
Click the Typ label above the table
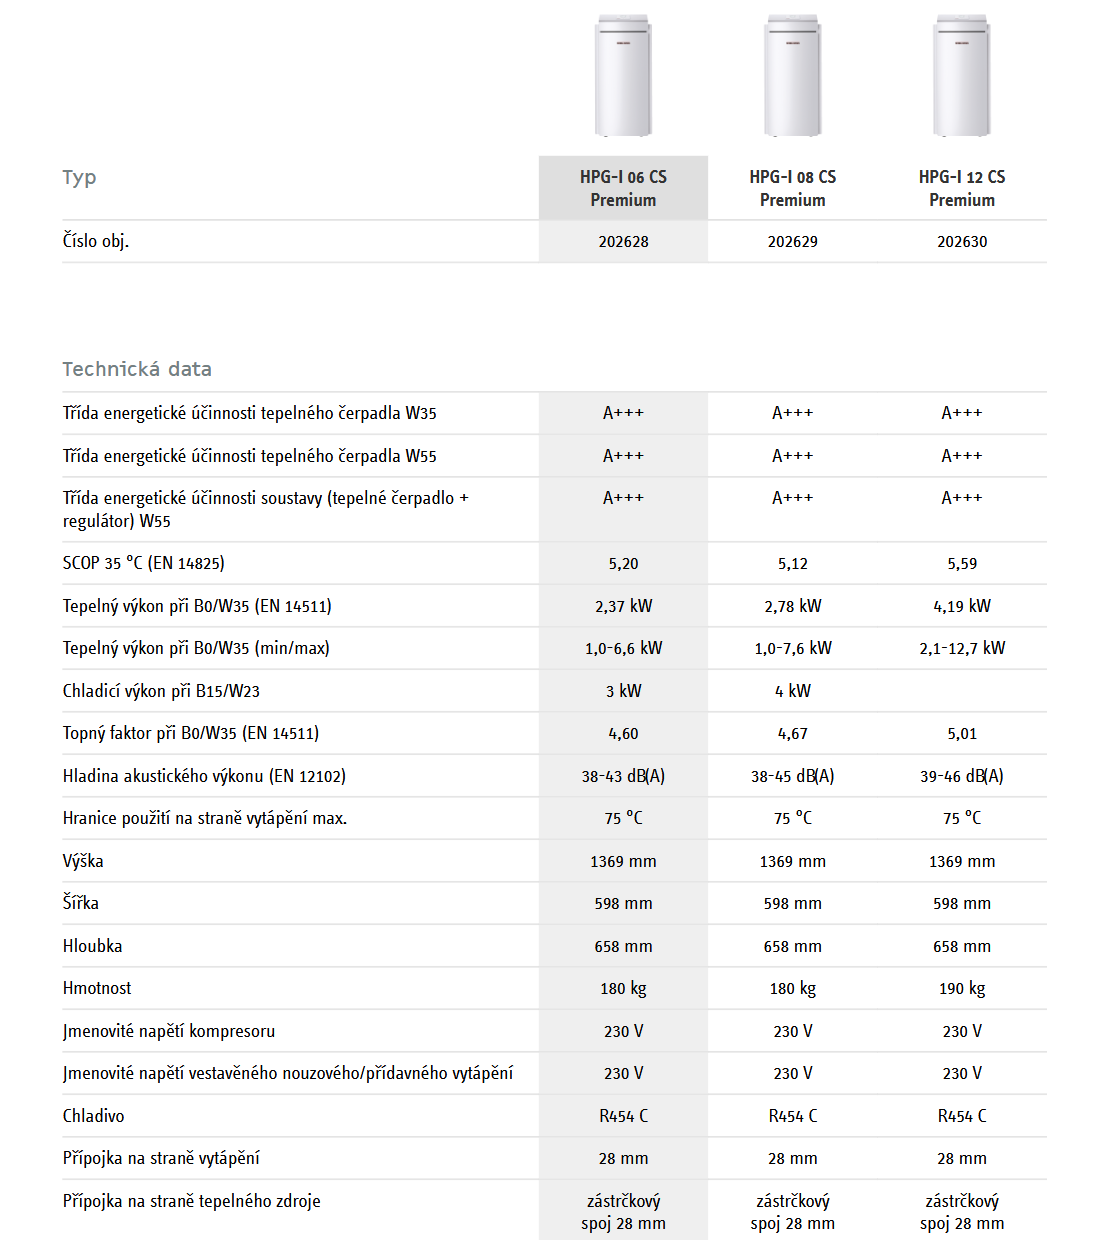click(79, 177)
